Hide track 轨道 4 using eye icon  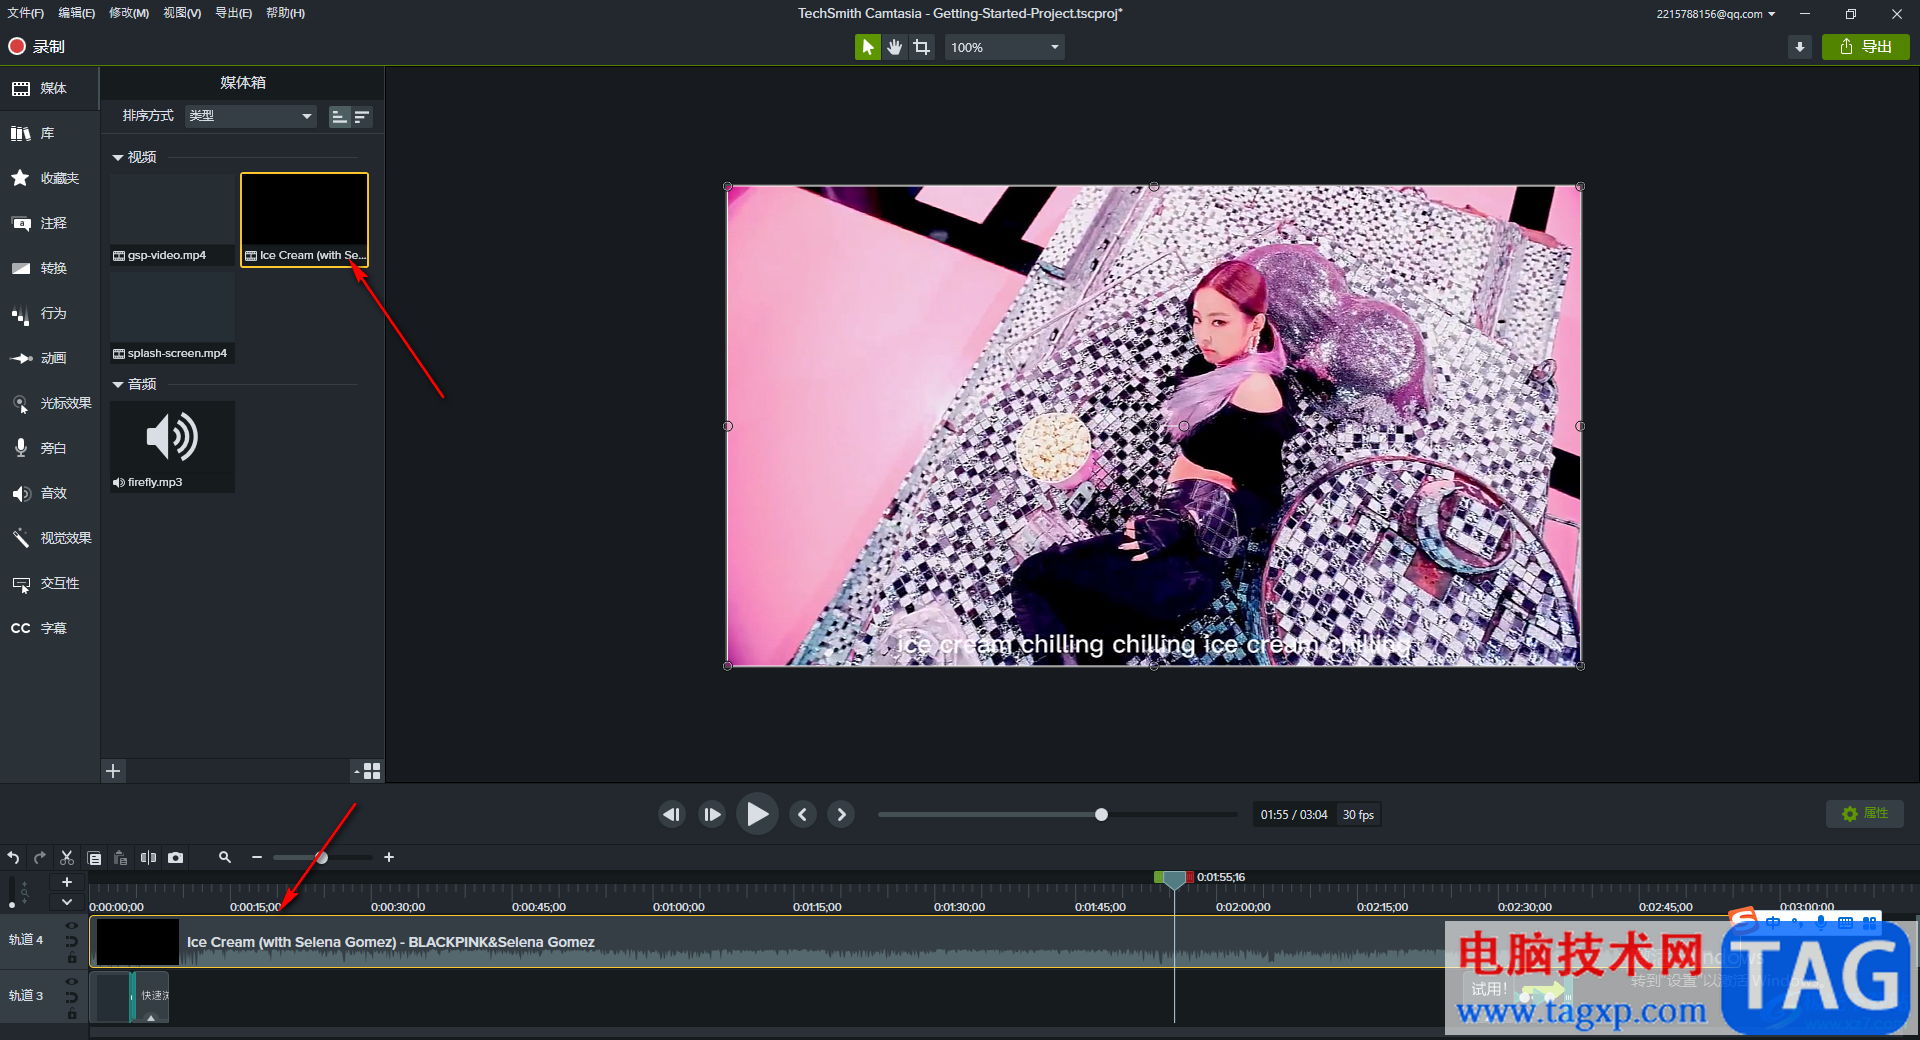tap(71, 926)
